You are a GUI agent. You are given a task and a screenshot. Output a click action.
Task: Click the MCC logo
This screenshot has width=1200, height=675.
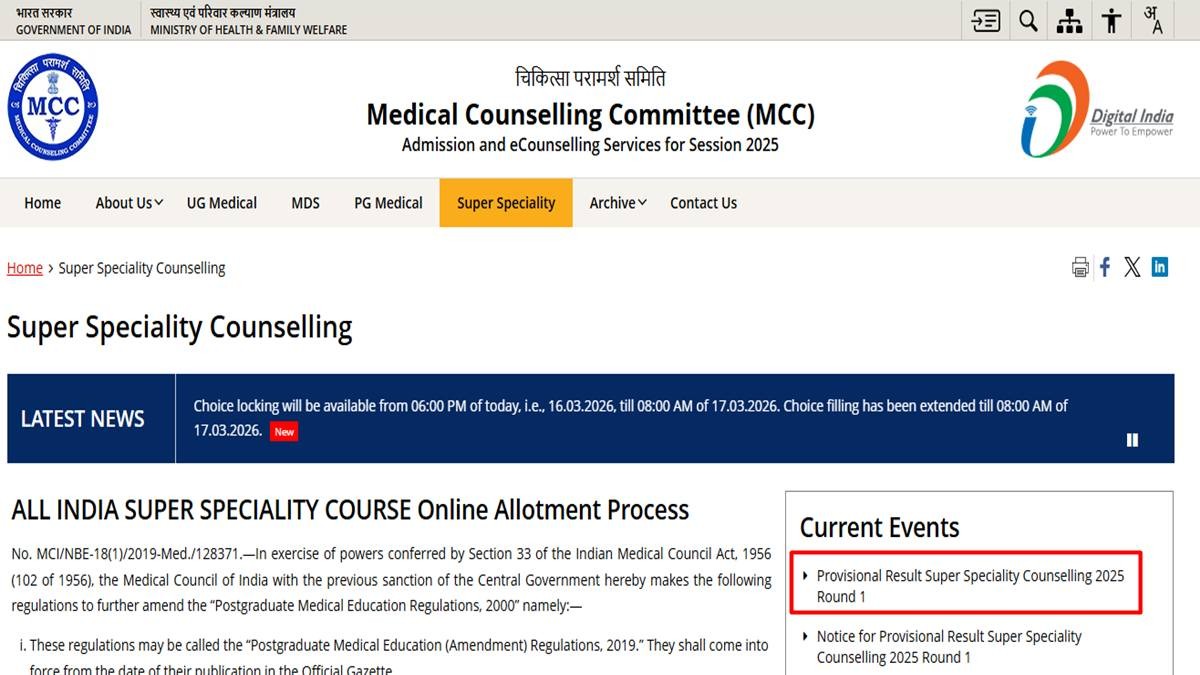point(53,107)
